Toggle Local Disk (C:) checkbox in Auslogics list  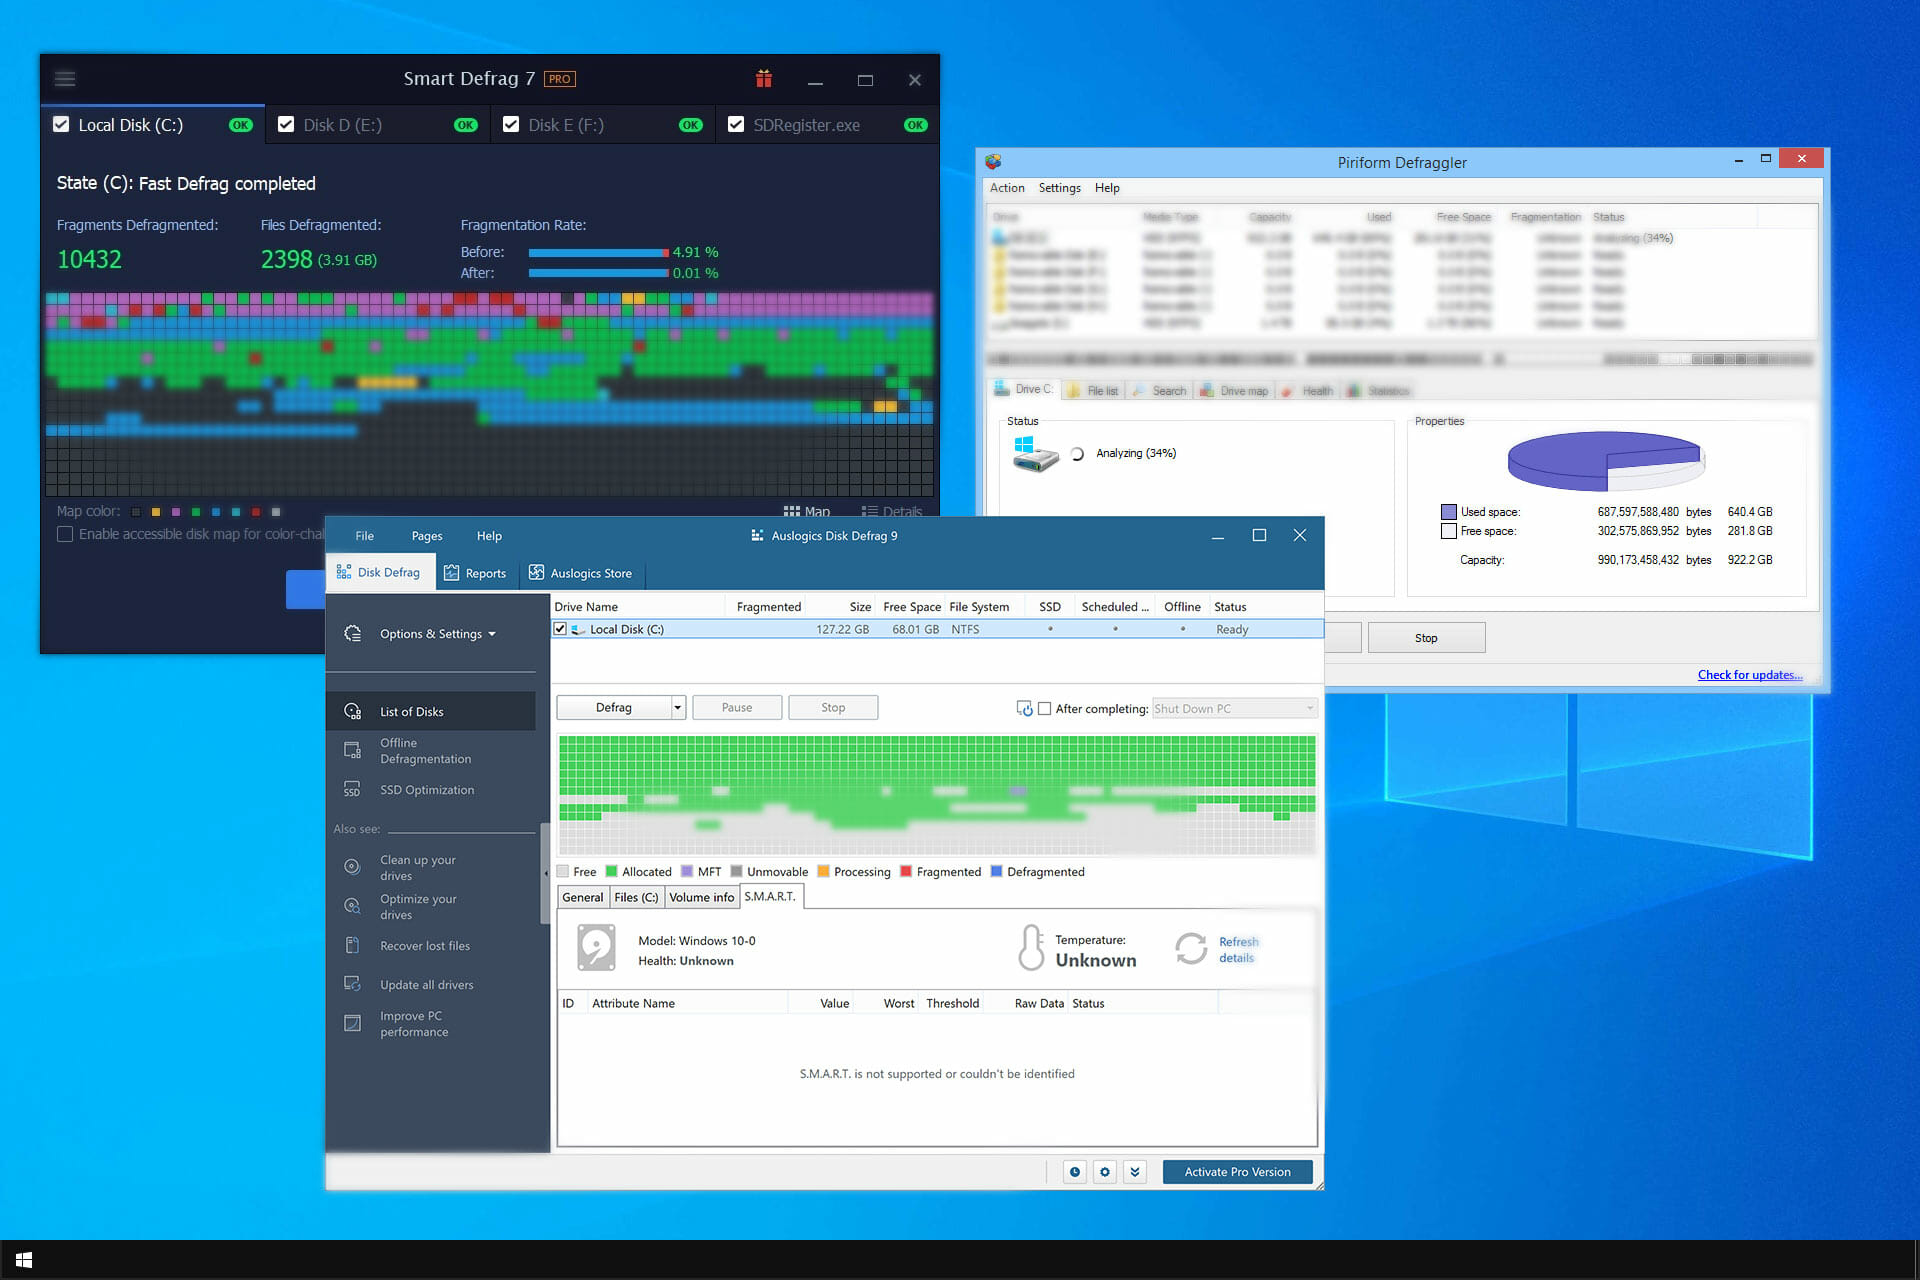[560, 629]
